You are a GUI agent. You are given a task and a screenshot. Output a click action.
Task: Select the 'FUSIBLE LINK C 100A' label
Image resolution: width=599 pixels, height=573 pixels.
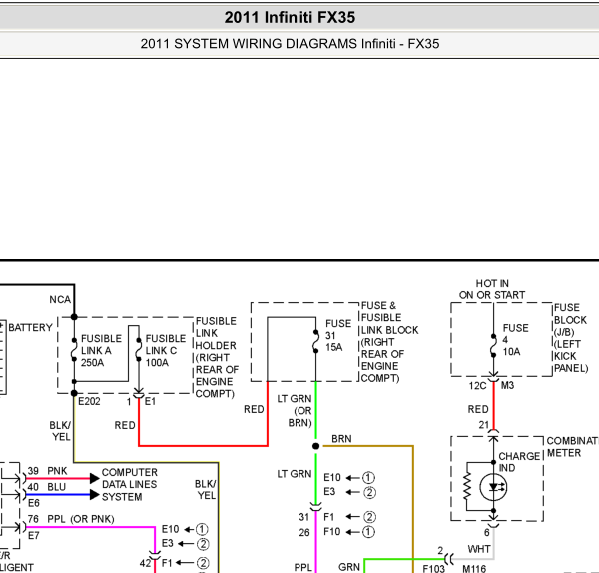coord(166,350)
